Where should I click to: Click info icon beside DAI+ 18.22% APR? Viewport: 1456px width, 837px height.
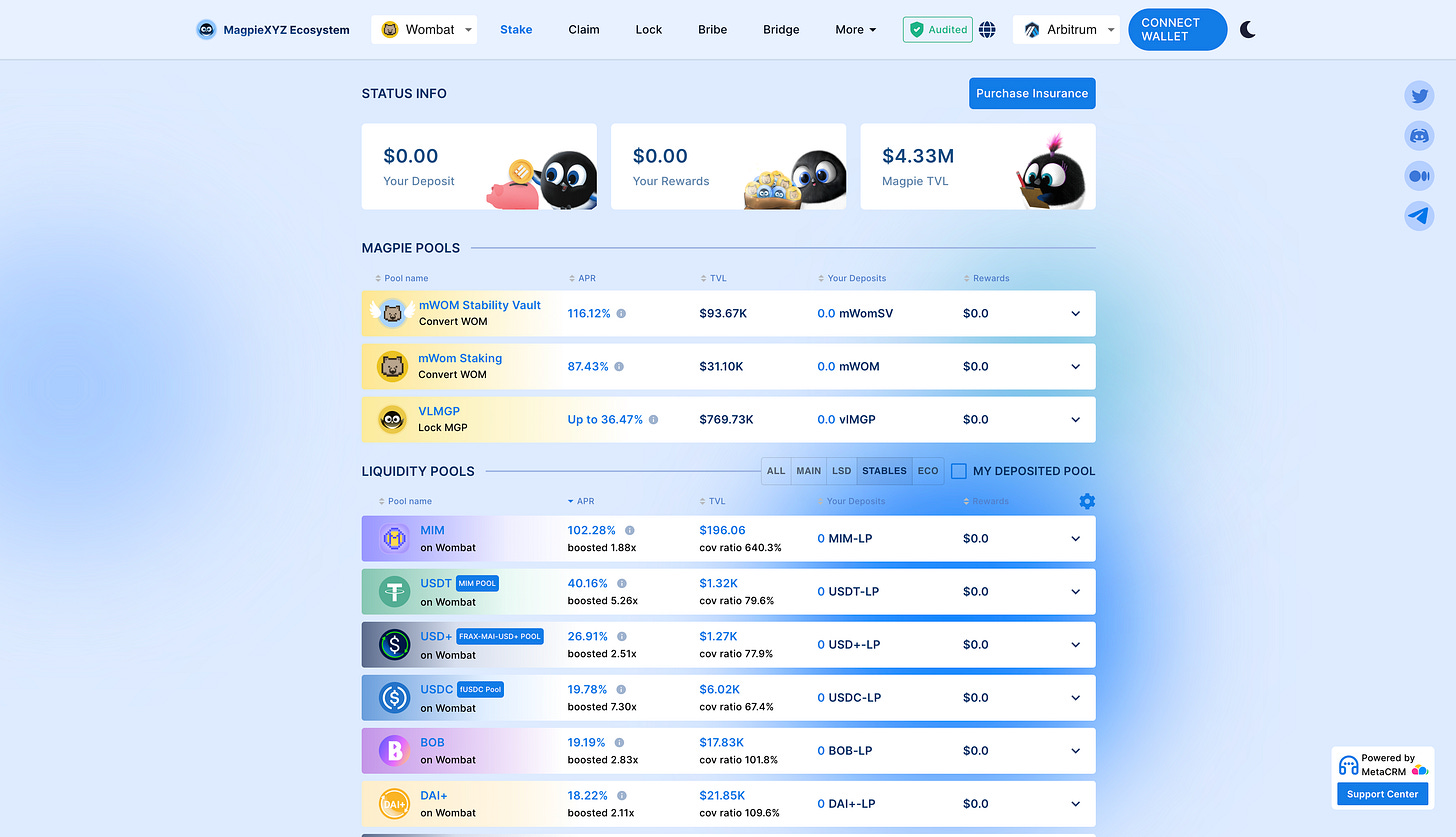click(x=621, y=795)
